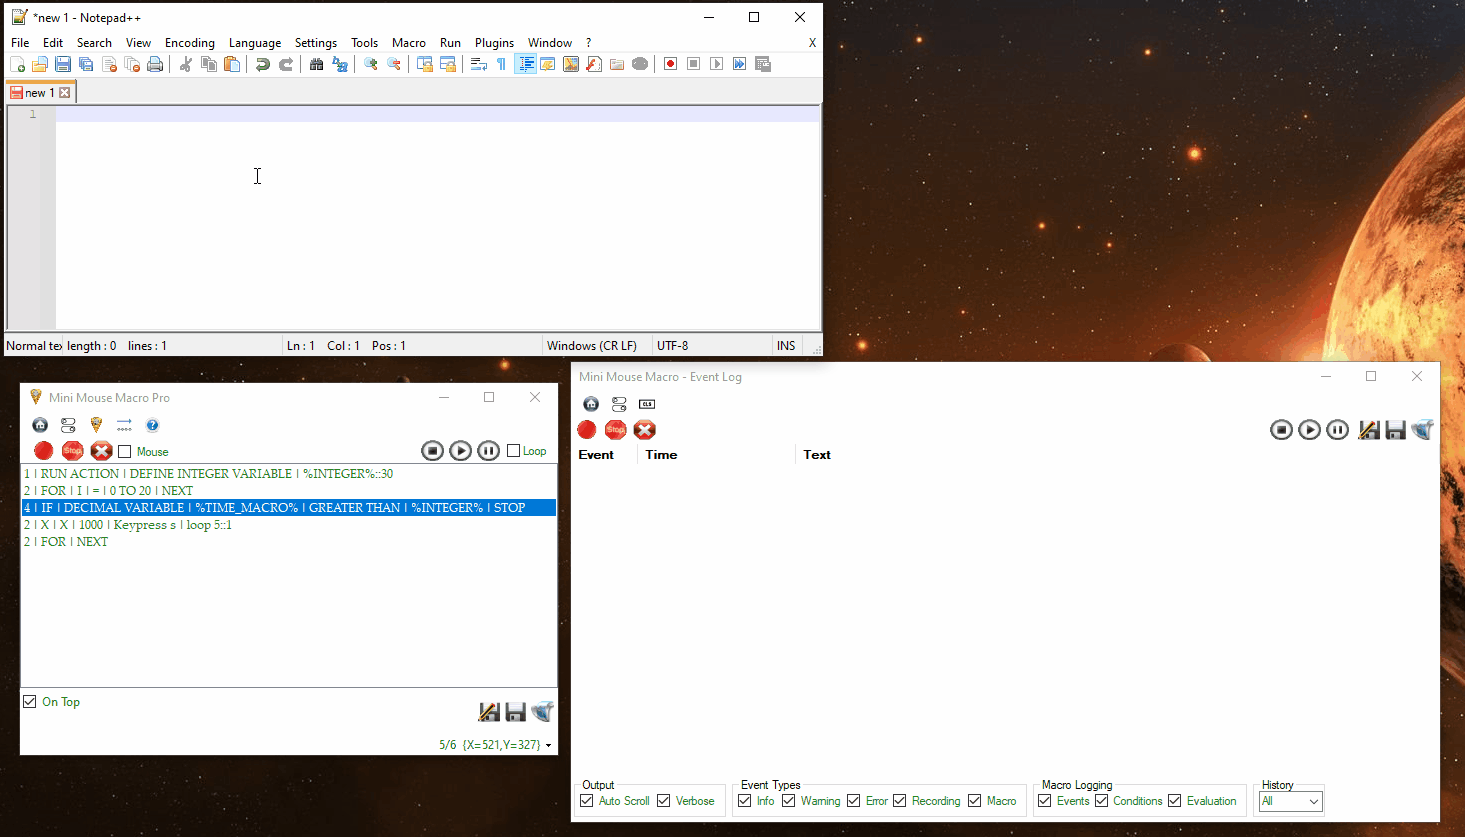
Task: Disable the Warning event type checkbox
Action: 789,801
